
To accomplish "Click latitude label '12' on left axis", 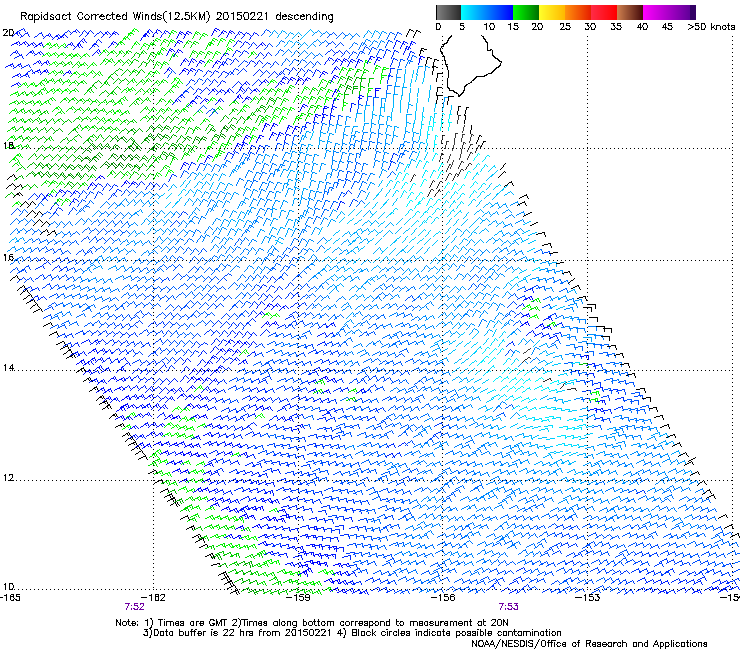I will point(8,478).
